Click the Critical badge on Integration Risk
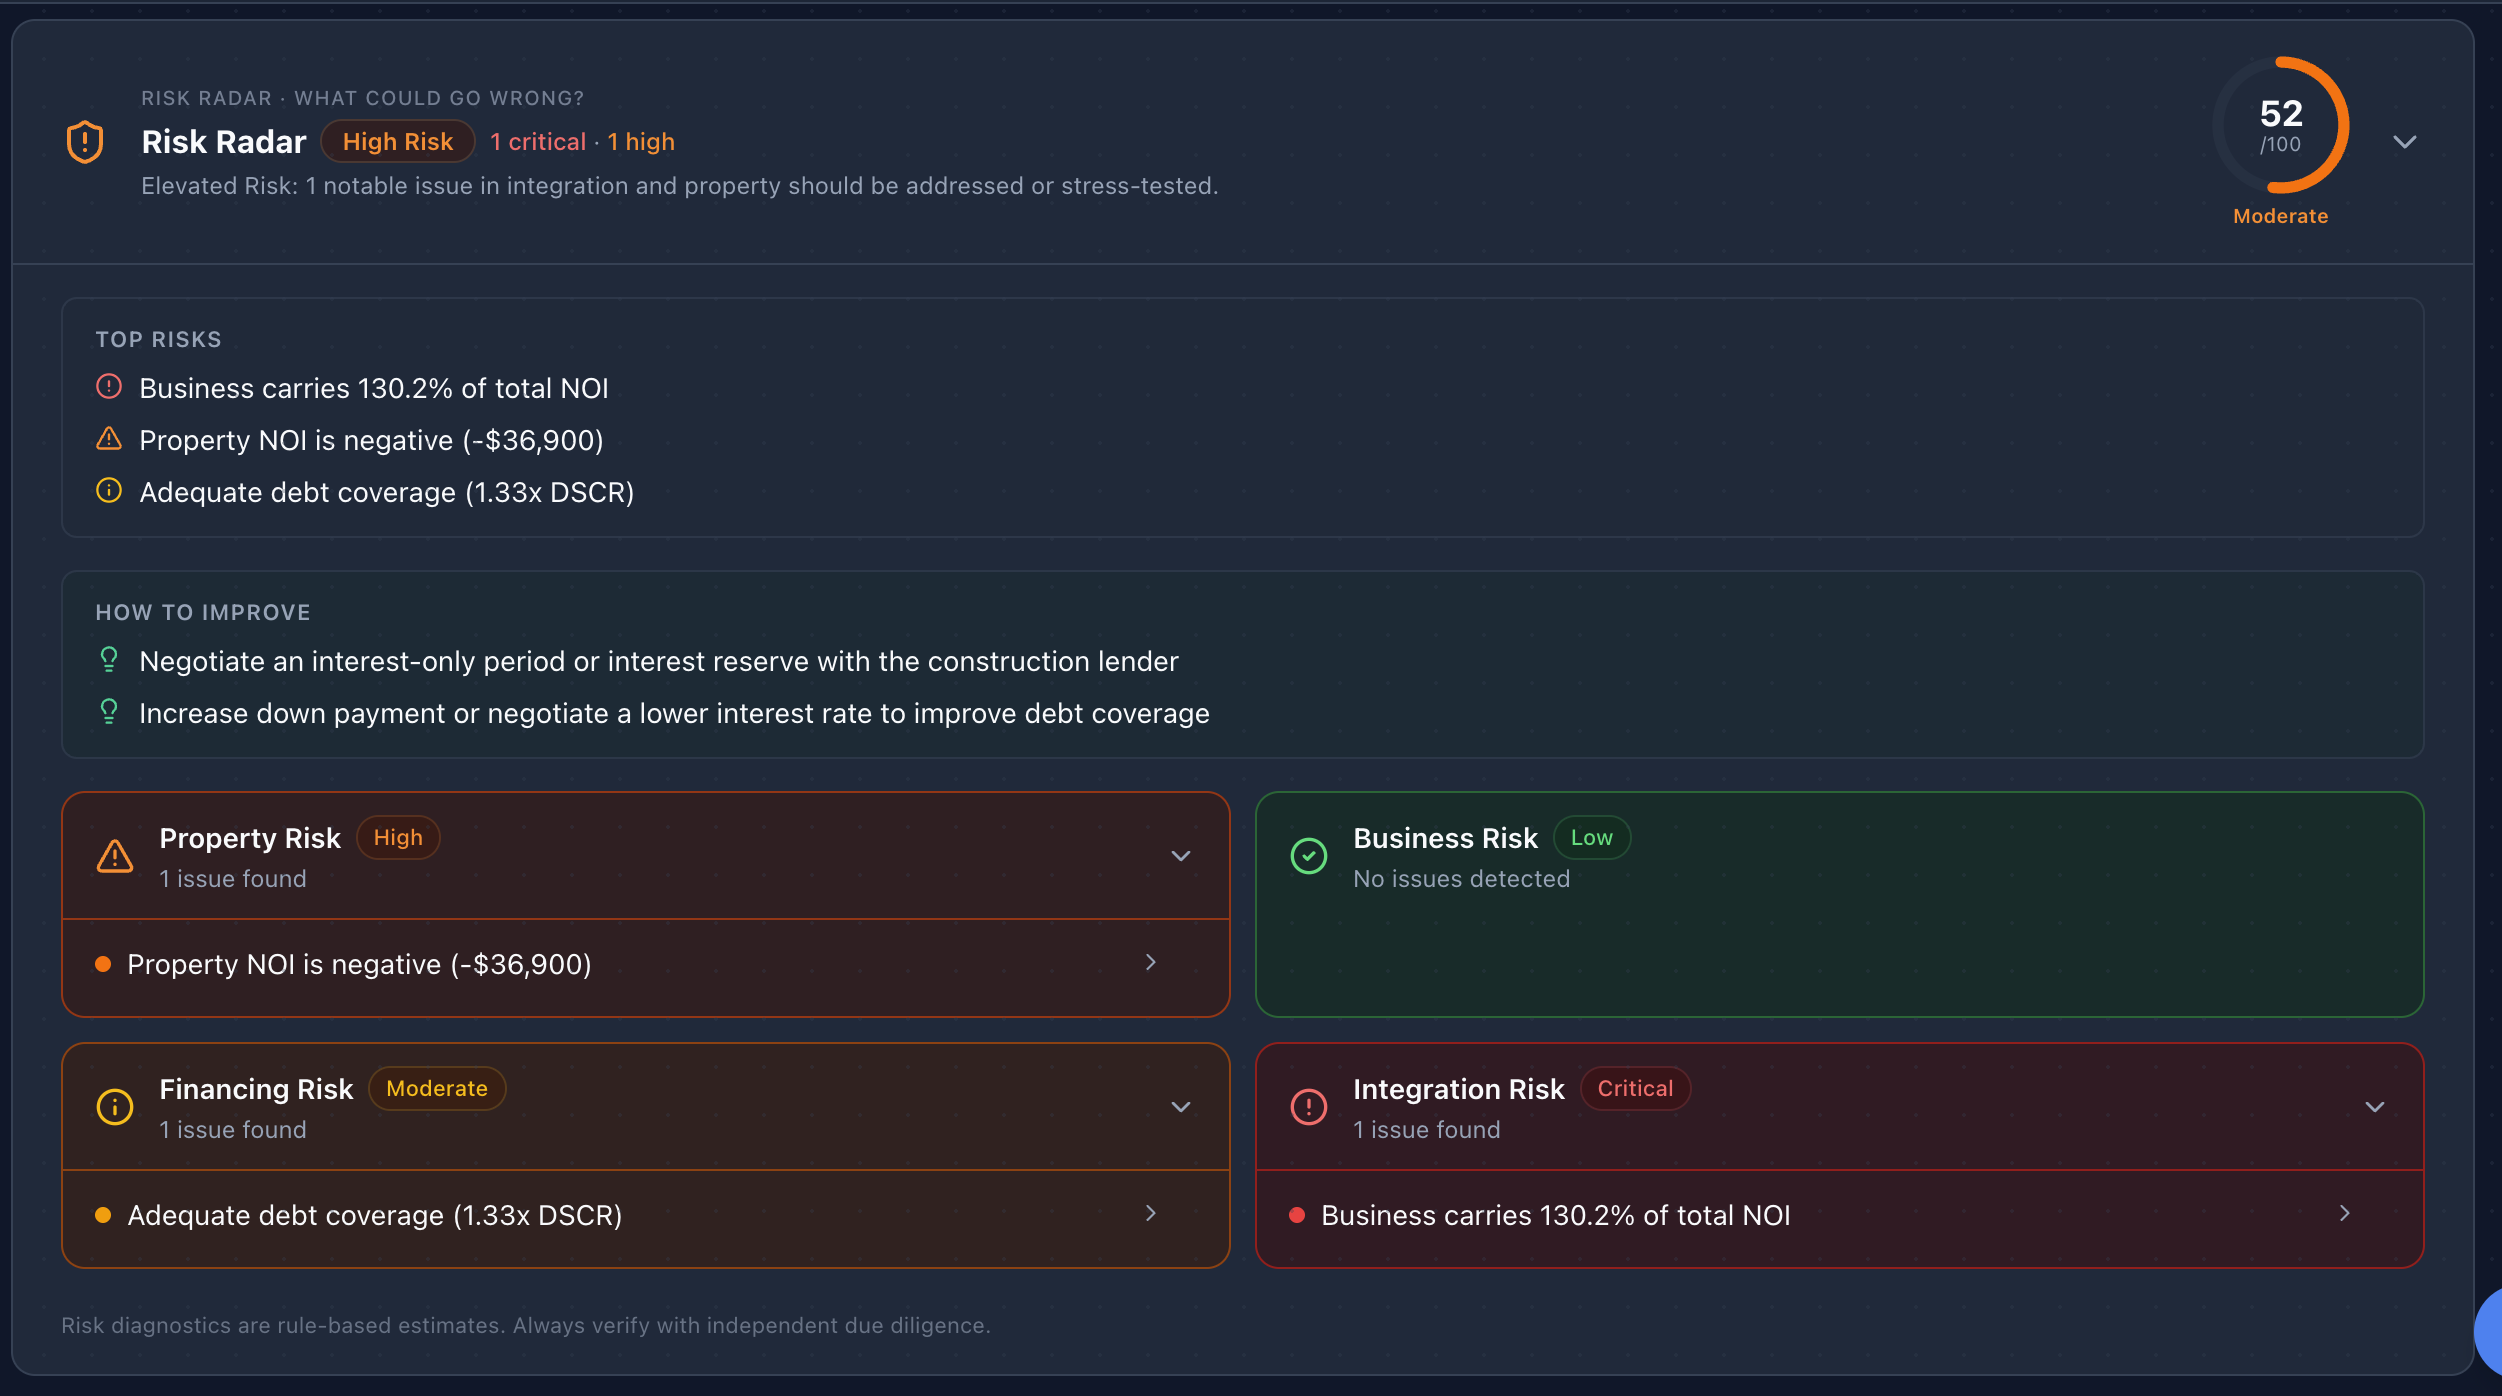 tap(1634, 1088)
